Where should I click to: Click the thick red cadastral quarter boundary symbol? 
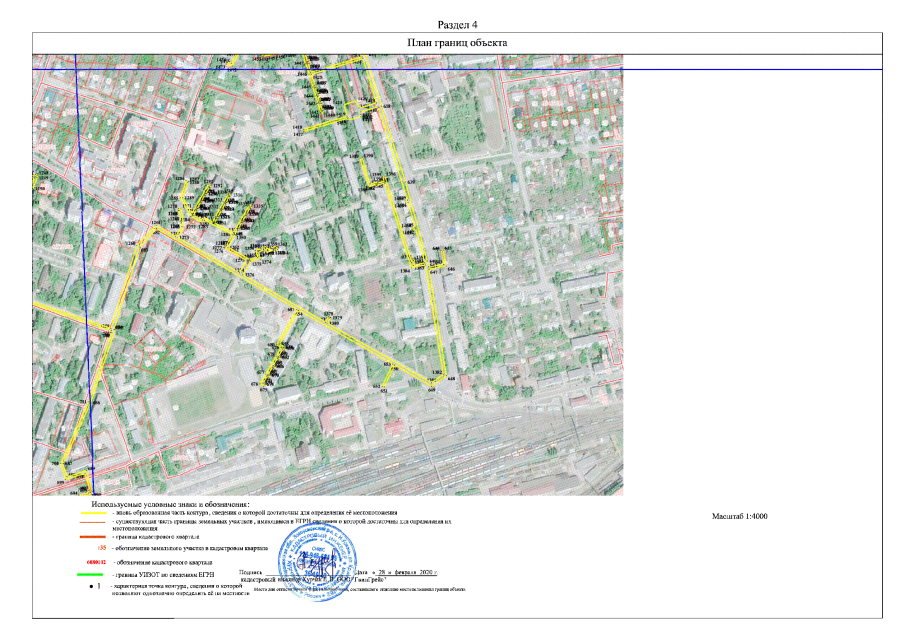point(94,537)
